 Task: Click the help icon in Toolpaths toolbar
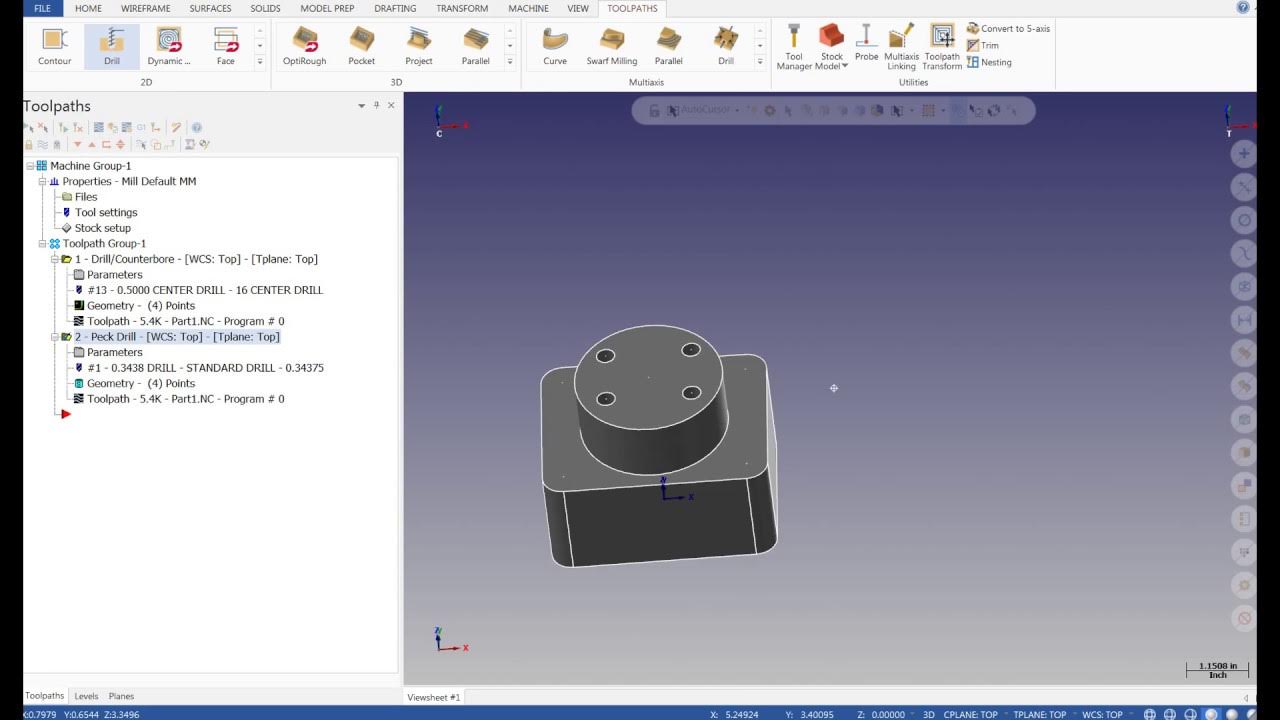click(x=197, y=128)
